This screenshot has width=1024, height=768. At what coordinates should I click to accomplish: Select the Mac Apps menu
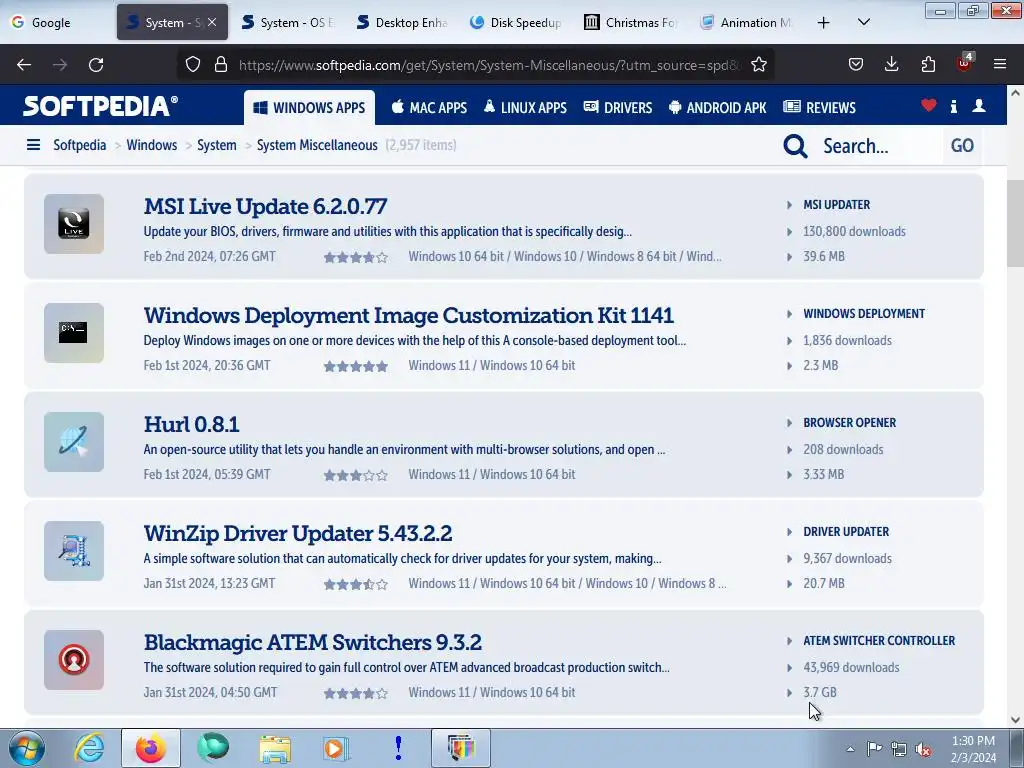[429, 108]
